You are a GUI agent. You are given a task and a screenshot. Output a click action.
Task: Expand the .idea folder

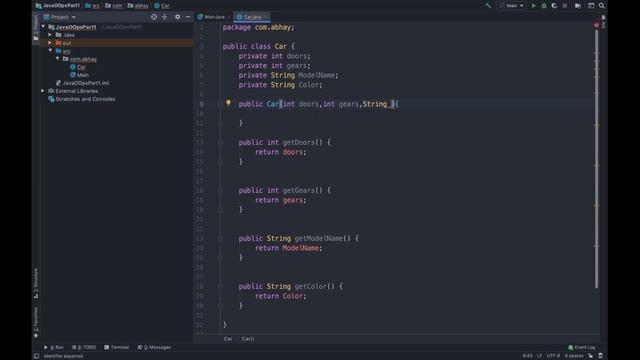(x=50, y=35)
